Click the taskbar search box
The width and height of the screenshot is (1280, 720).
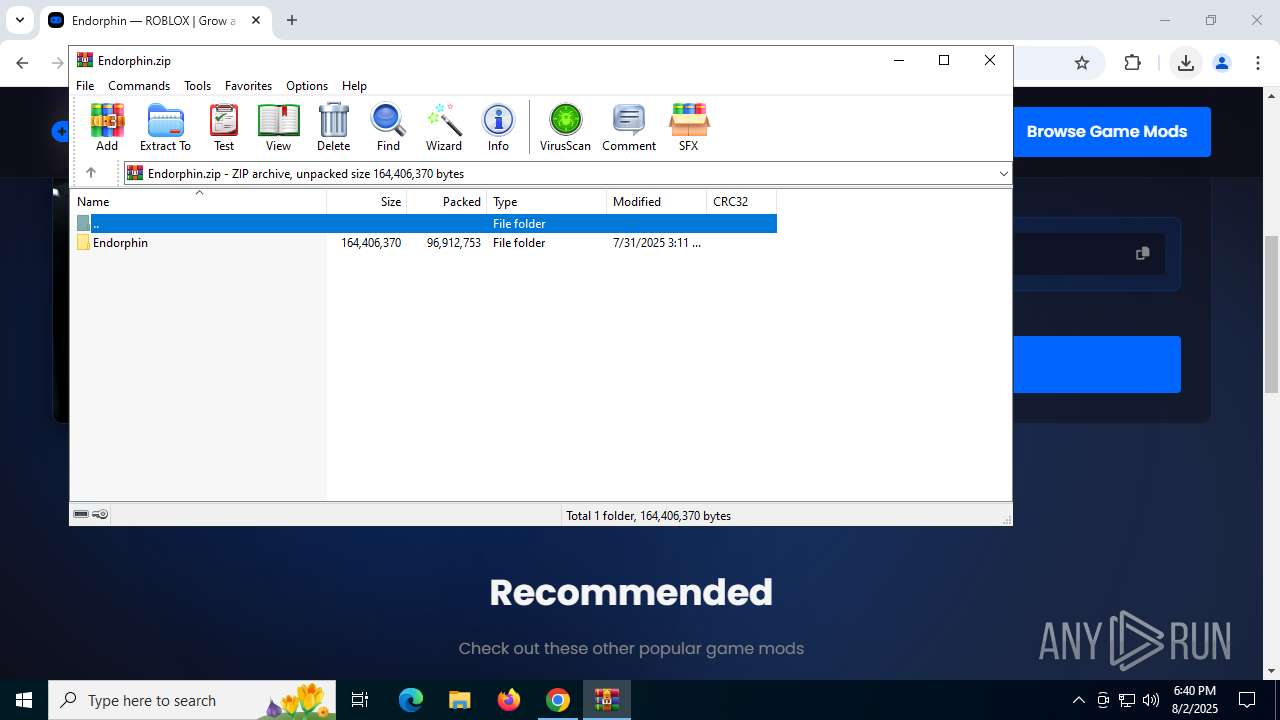193,700
